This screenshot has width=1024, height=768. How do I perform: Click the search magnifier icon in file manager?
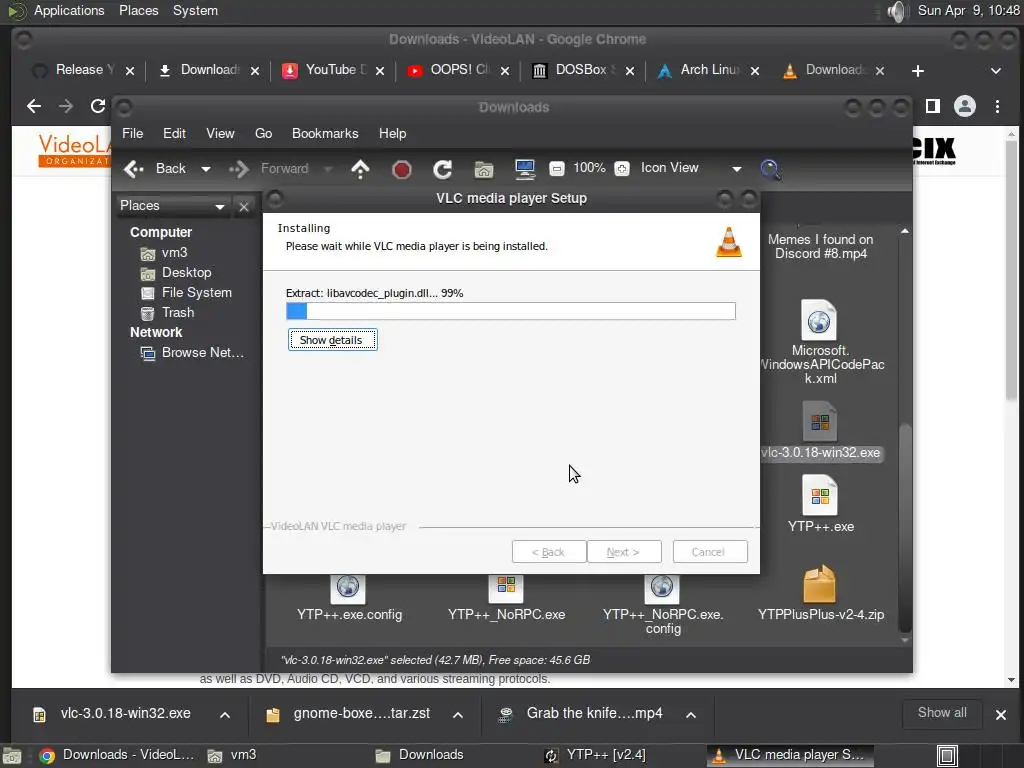pos(770,169)
